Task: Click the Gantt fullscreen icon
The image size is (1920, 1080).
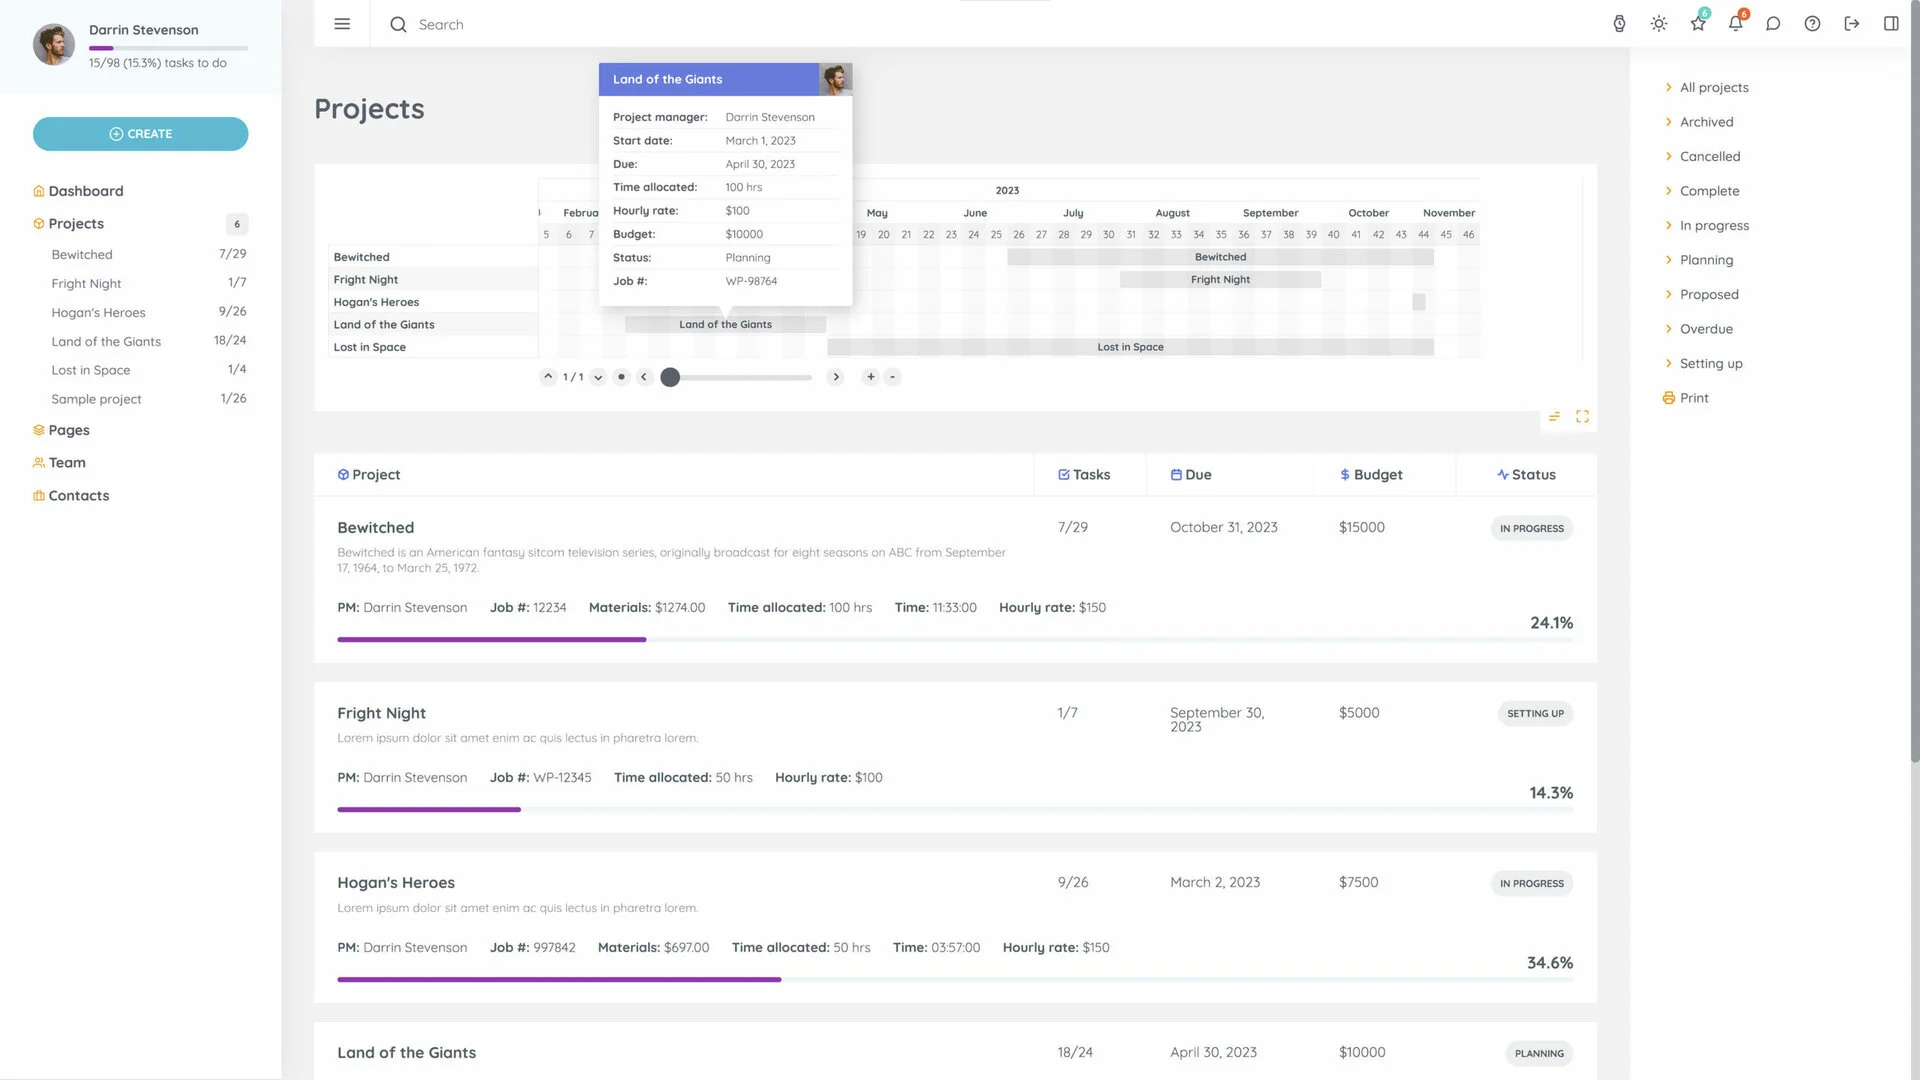Action: pos(1582,417)
